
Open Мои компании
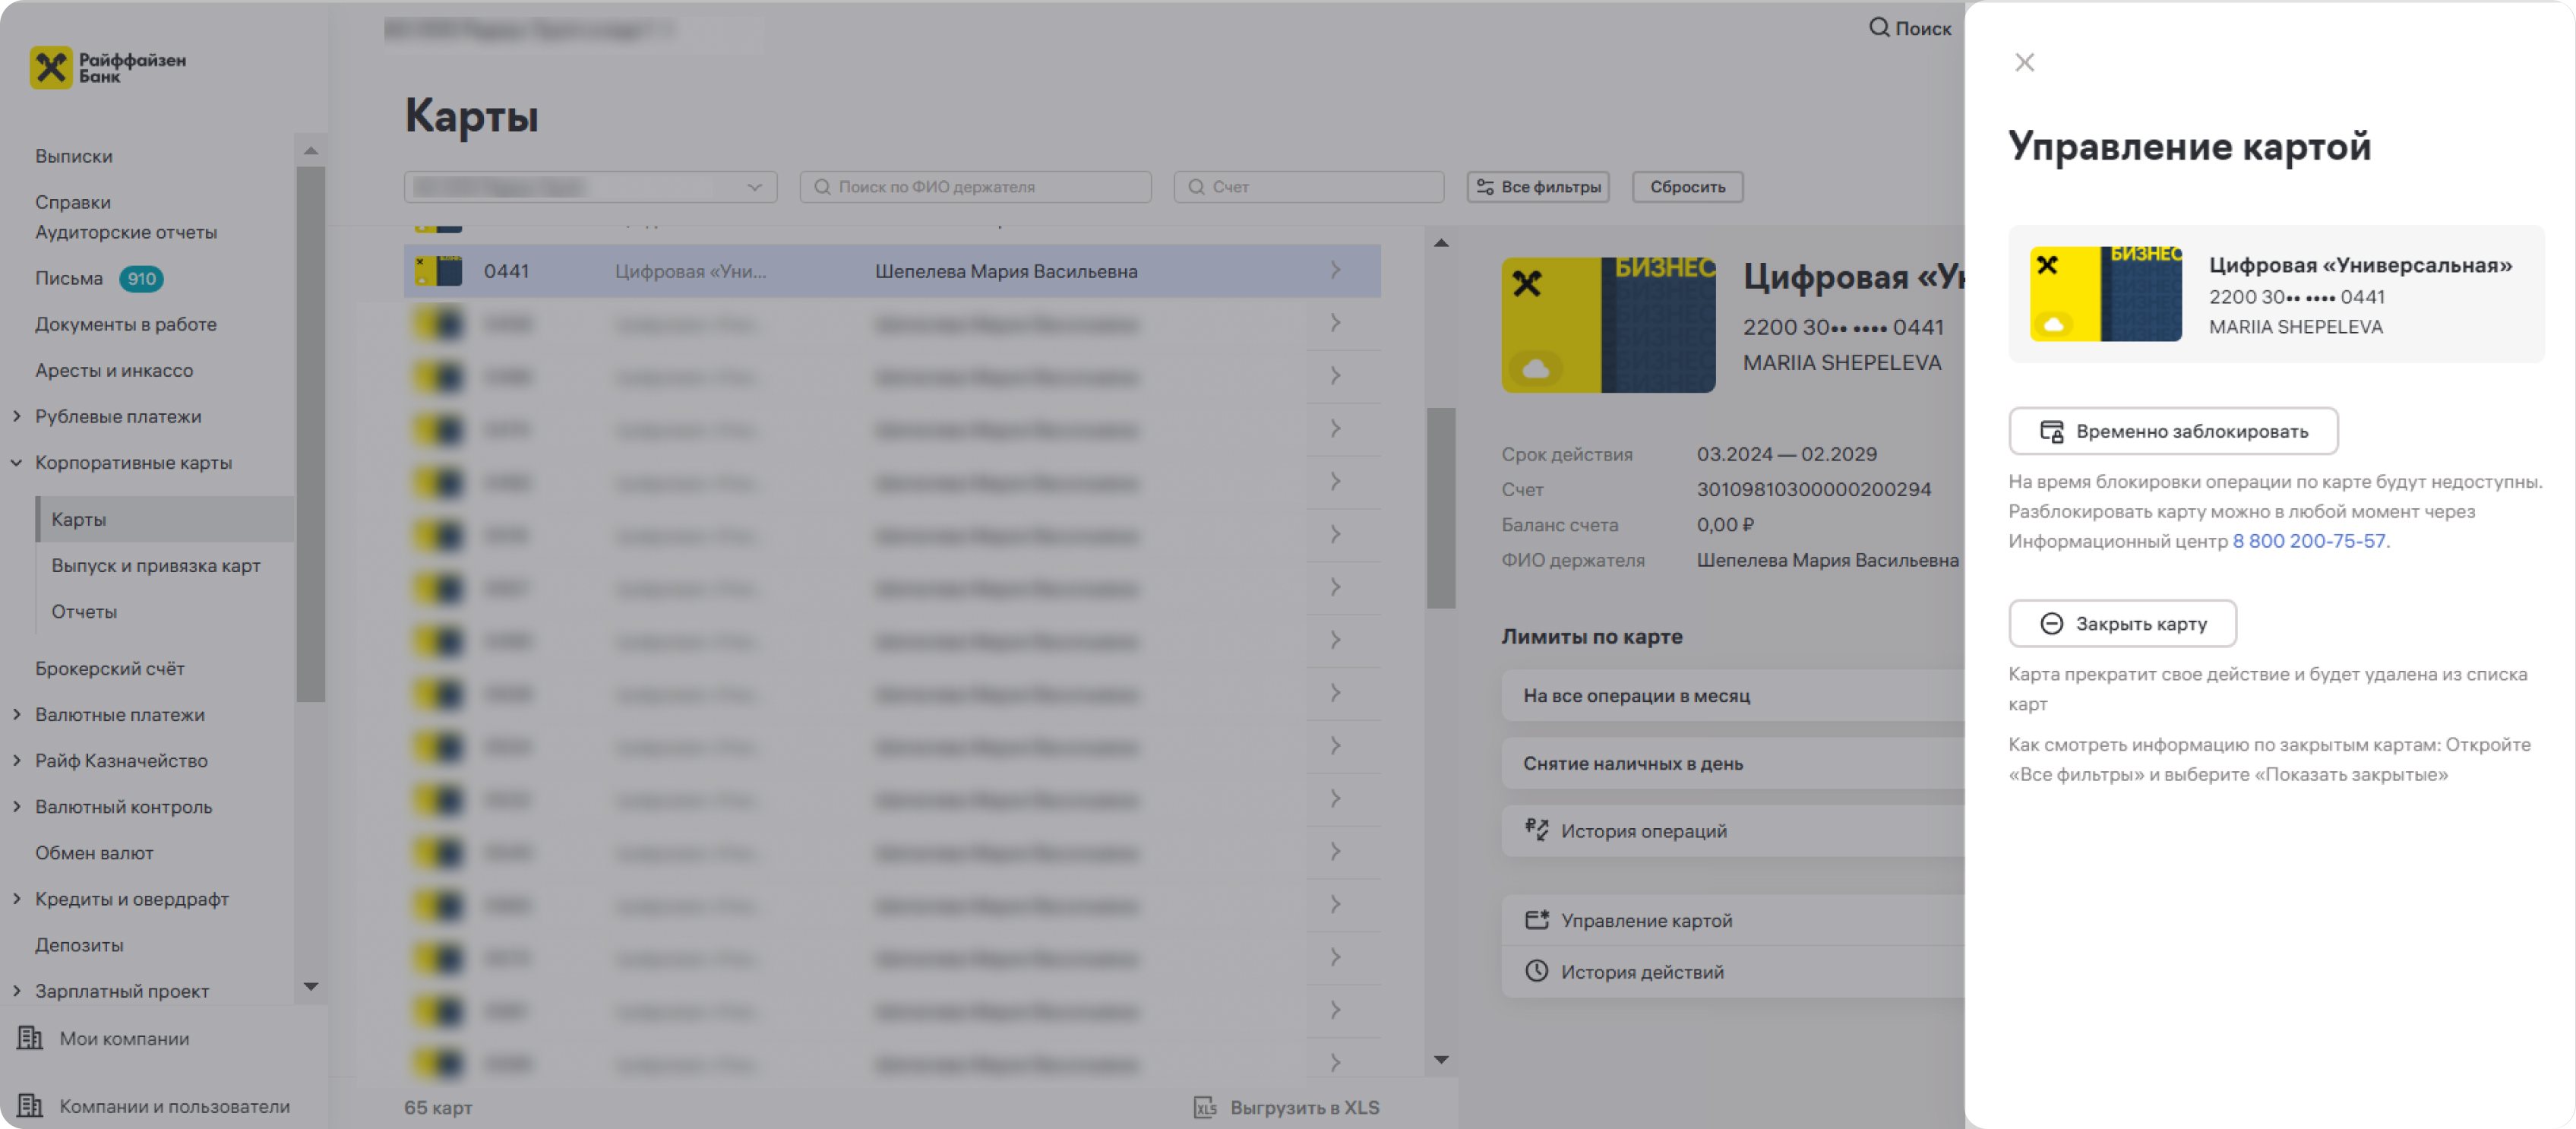[104, 1038]
